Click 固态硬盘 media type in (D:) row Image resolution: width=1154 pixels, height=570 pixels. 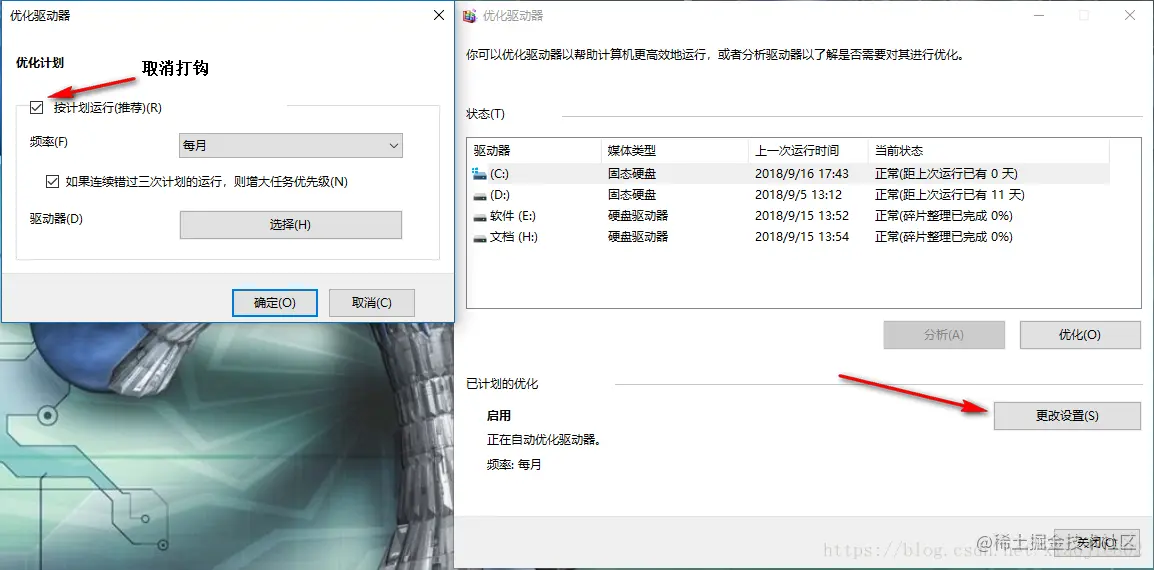click(631, 195)
